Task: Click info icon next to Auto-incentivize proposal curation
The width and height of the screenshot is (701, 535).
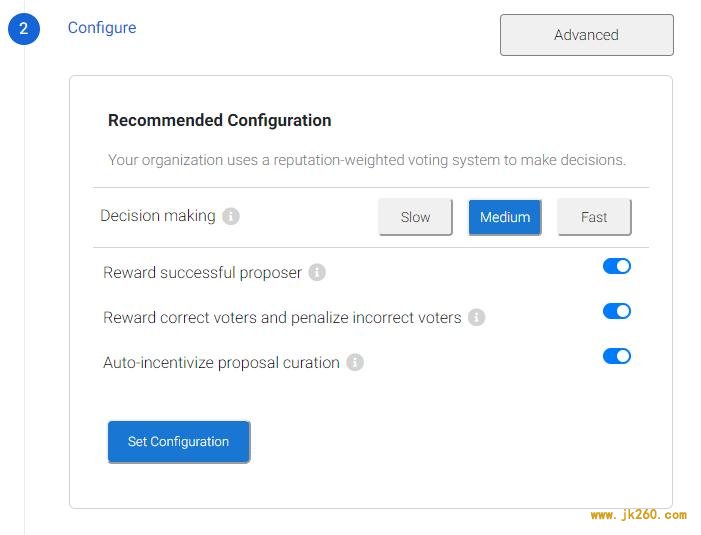Action: pyautogui.click(x=355, y=362)
